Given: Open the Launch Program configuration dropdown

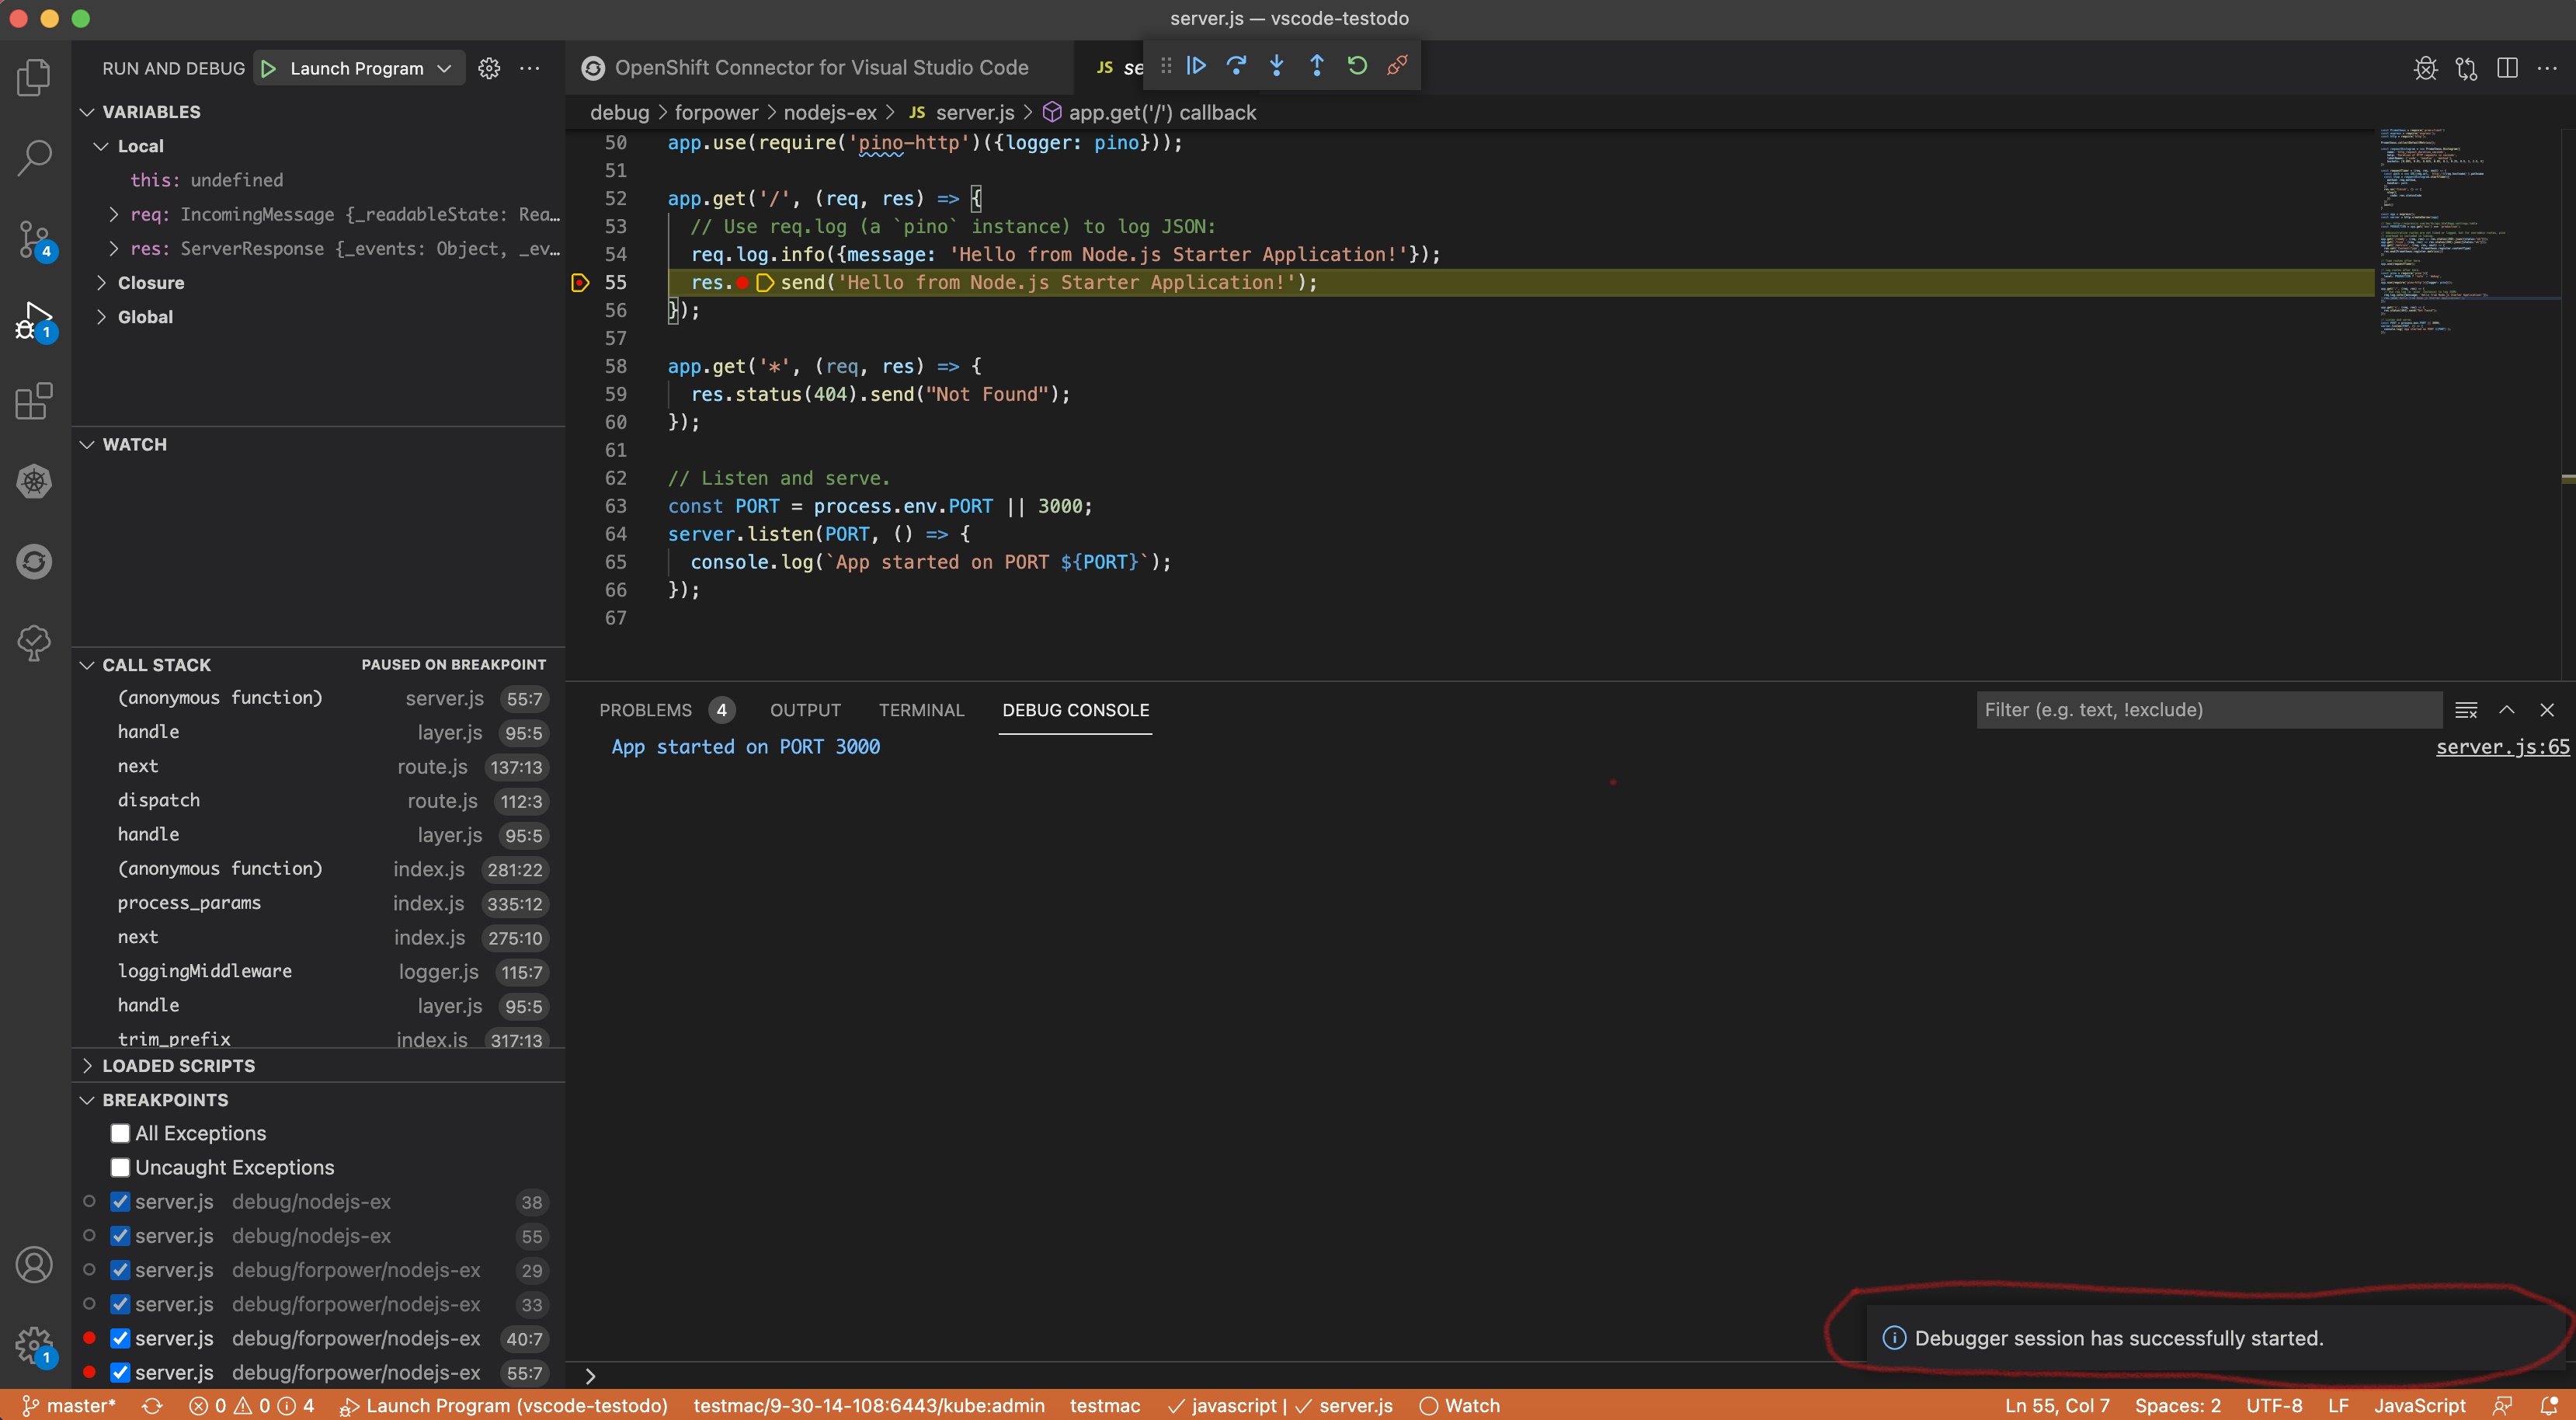Looking at the screenshot, I should click(x=370, y=68).
